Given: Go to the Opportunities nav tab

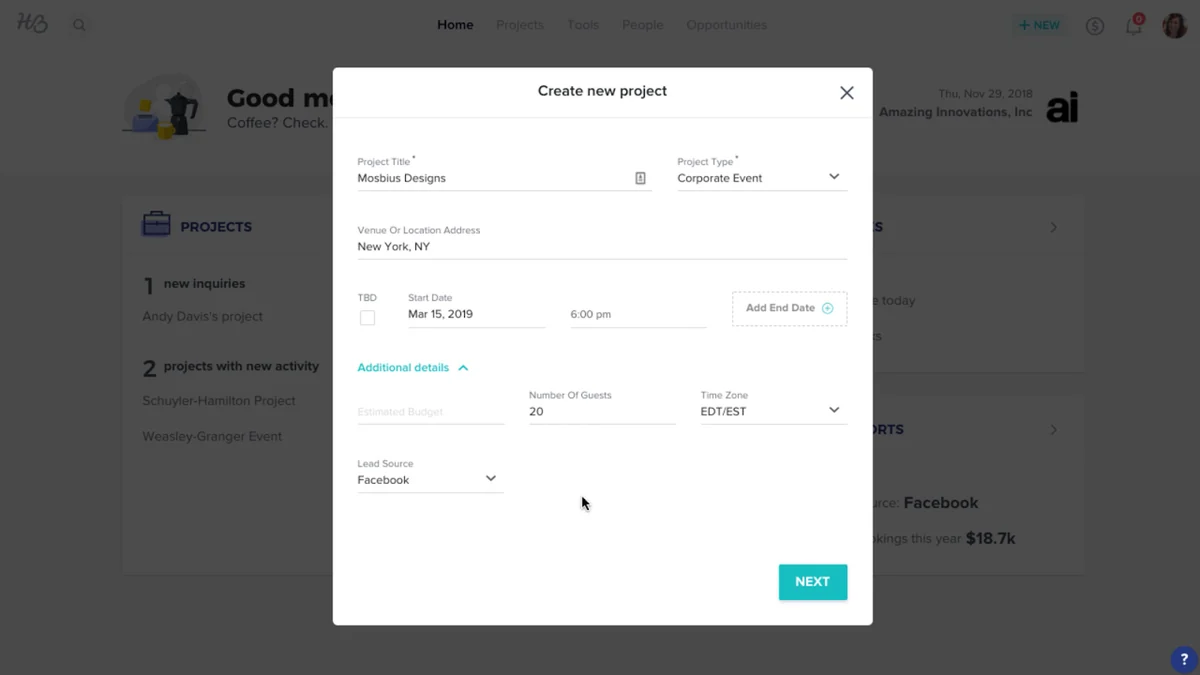Looking at the screenshot, I should pyautogui.click(x=726, y=25).
